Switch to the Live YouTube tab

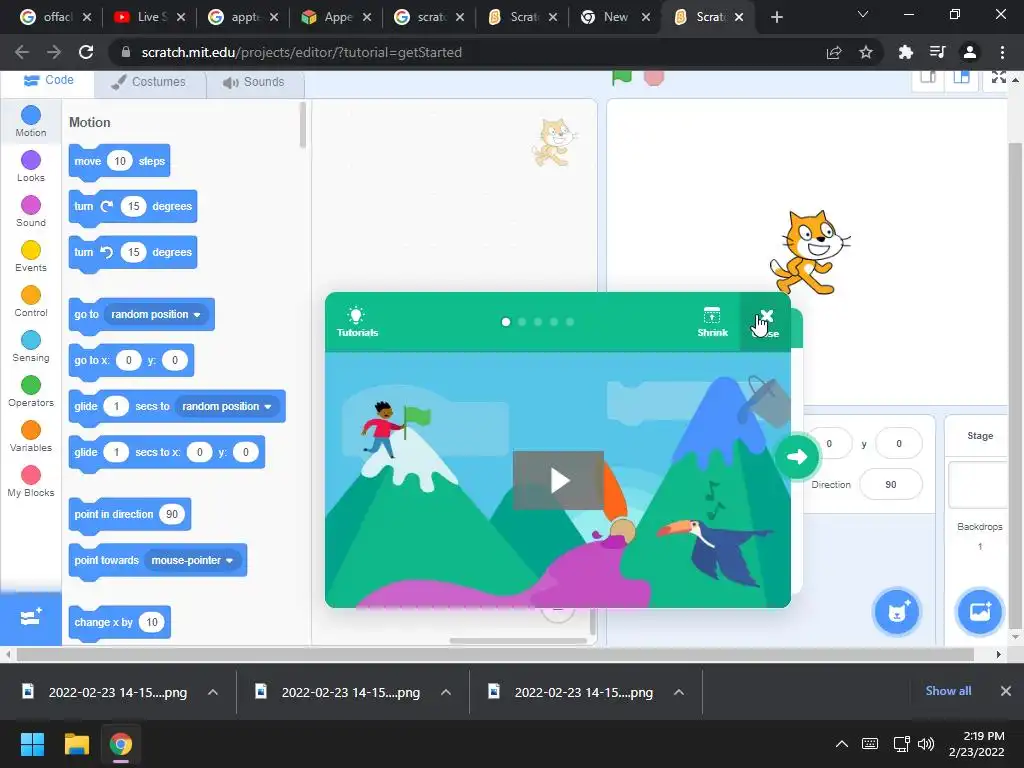coord(150,17)
